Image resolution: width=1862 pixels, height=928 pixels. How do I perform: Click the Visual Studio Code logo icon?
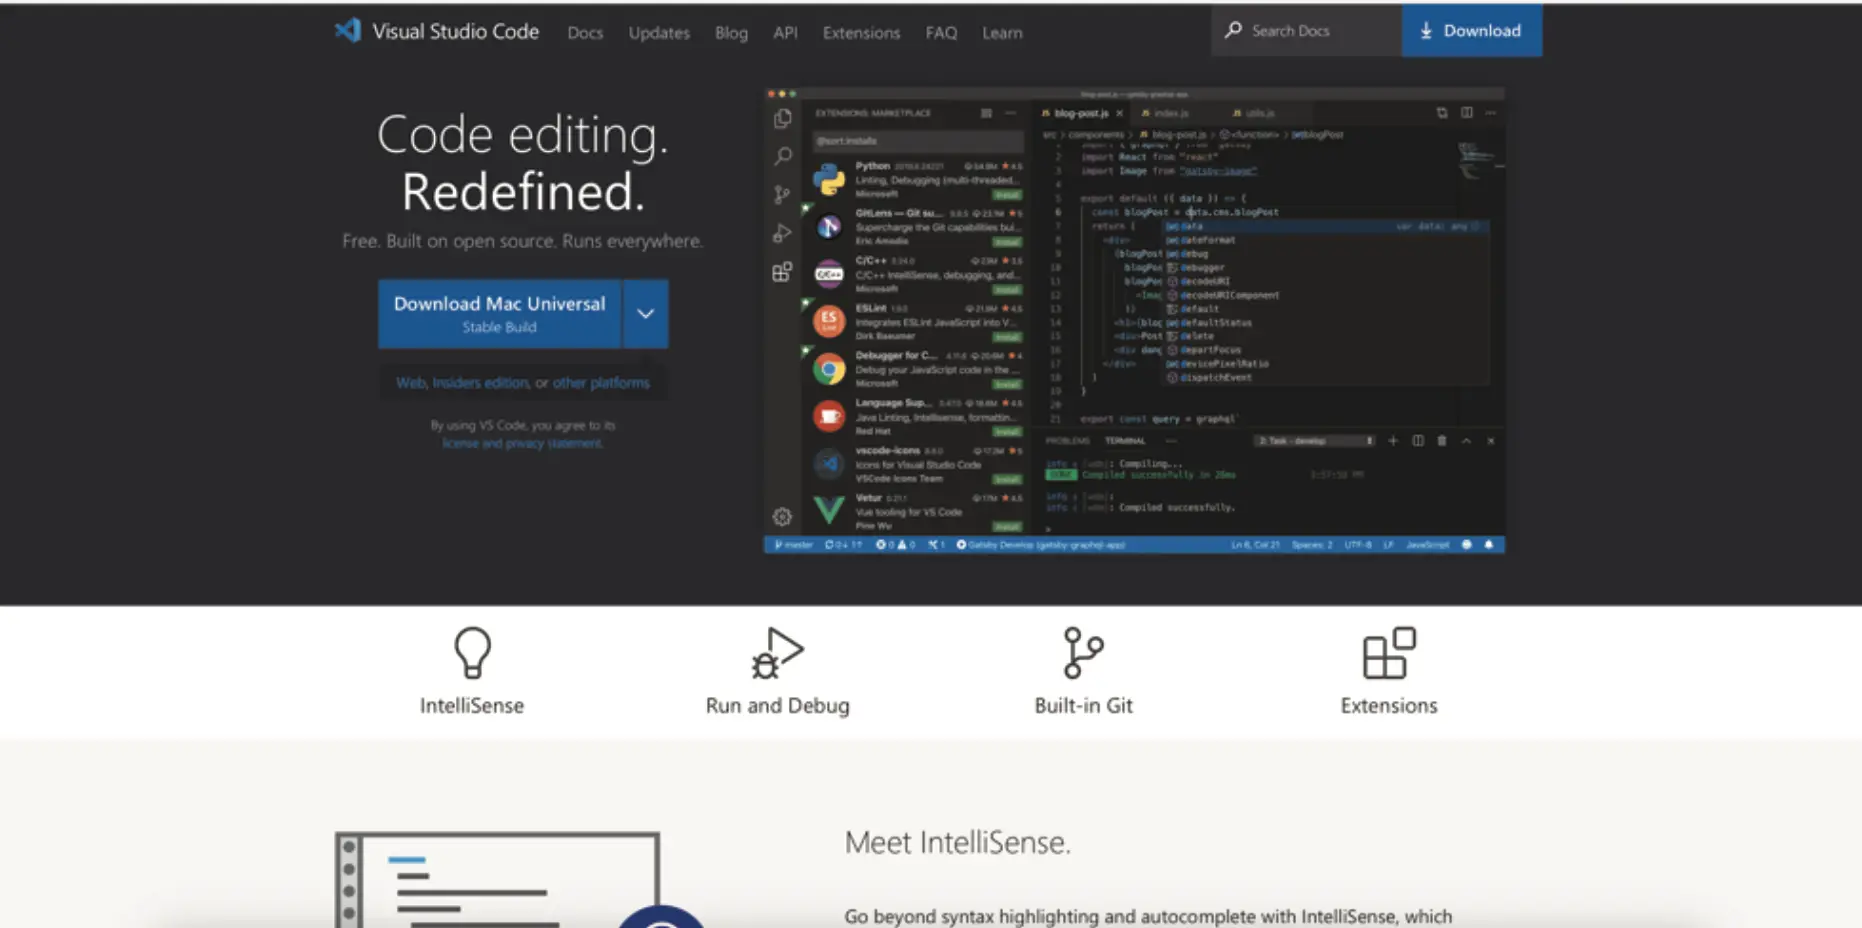[x=347, y=31]
